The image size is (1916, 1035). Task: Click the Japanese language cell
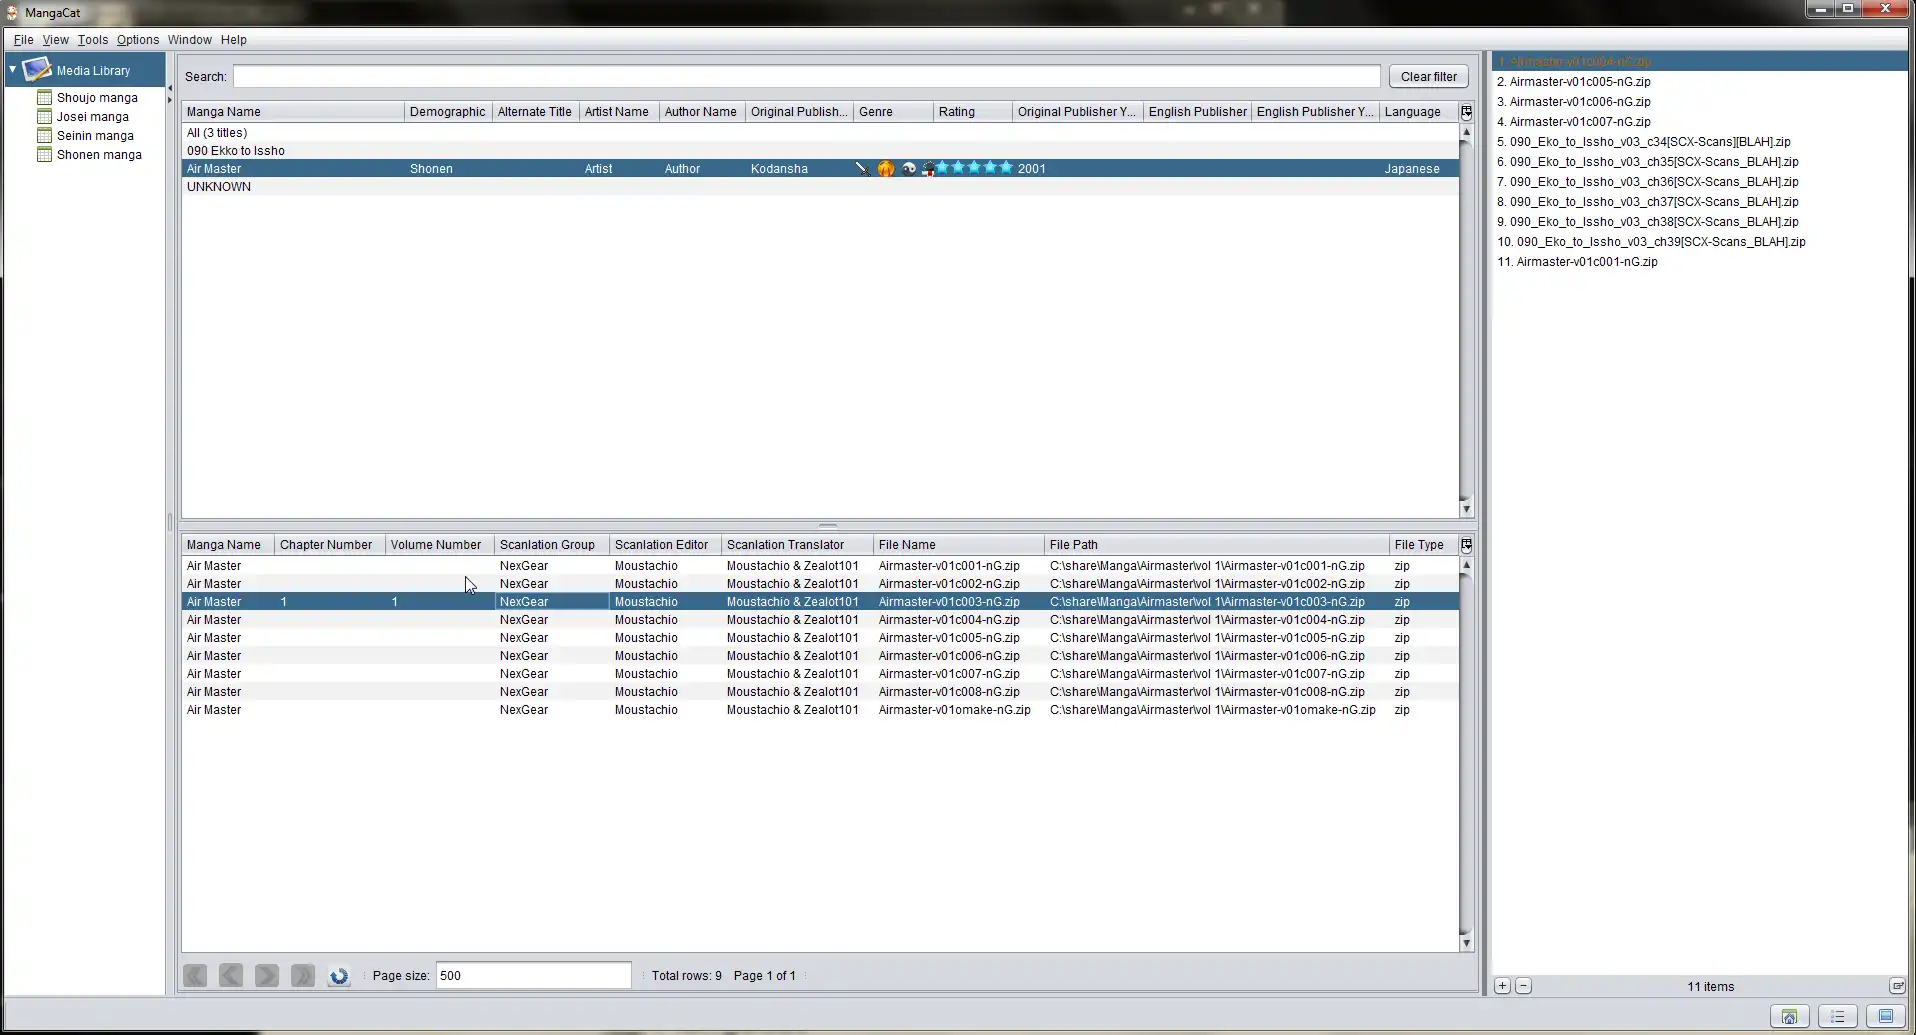(1418, 169)
